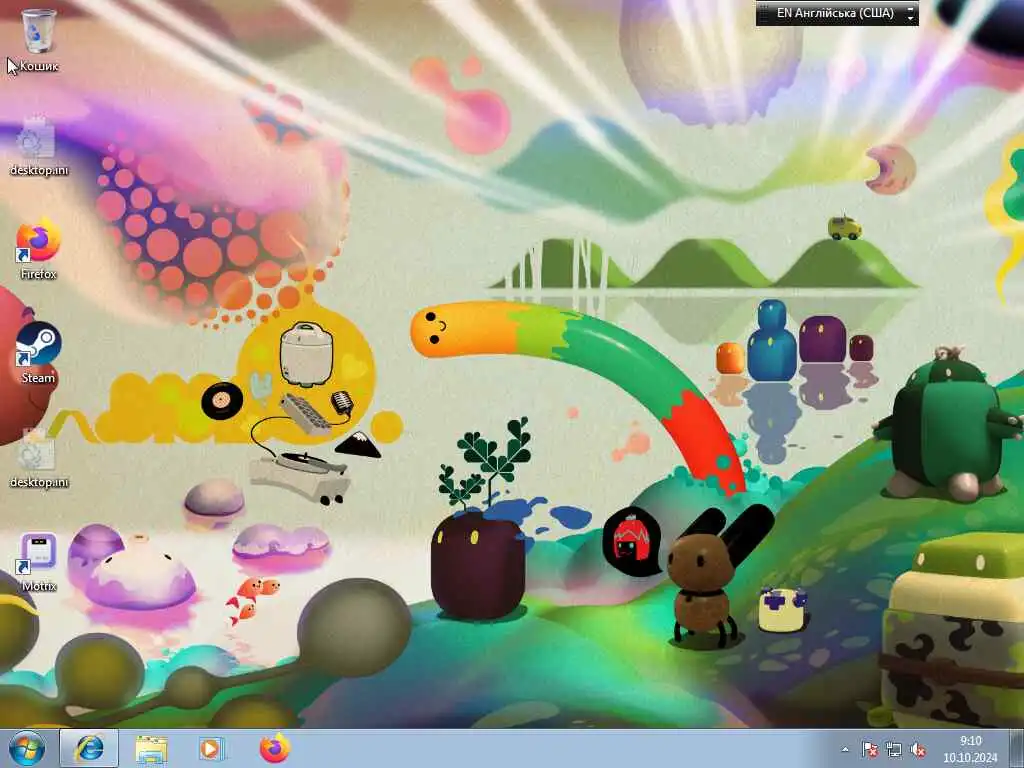Open Windows Explorer from the taskbar

[151, 748]
